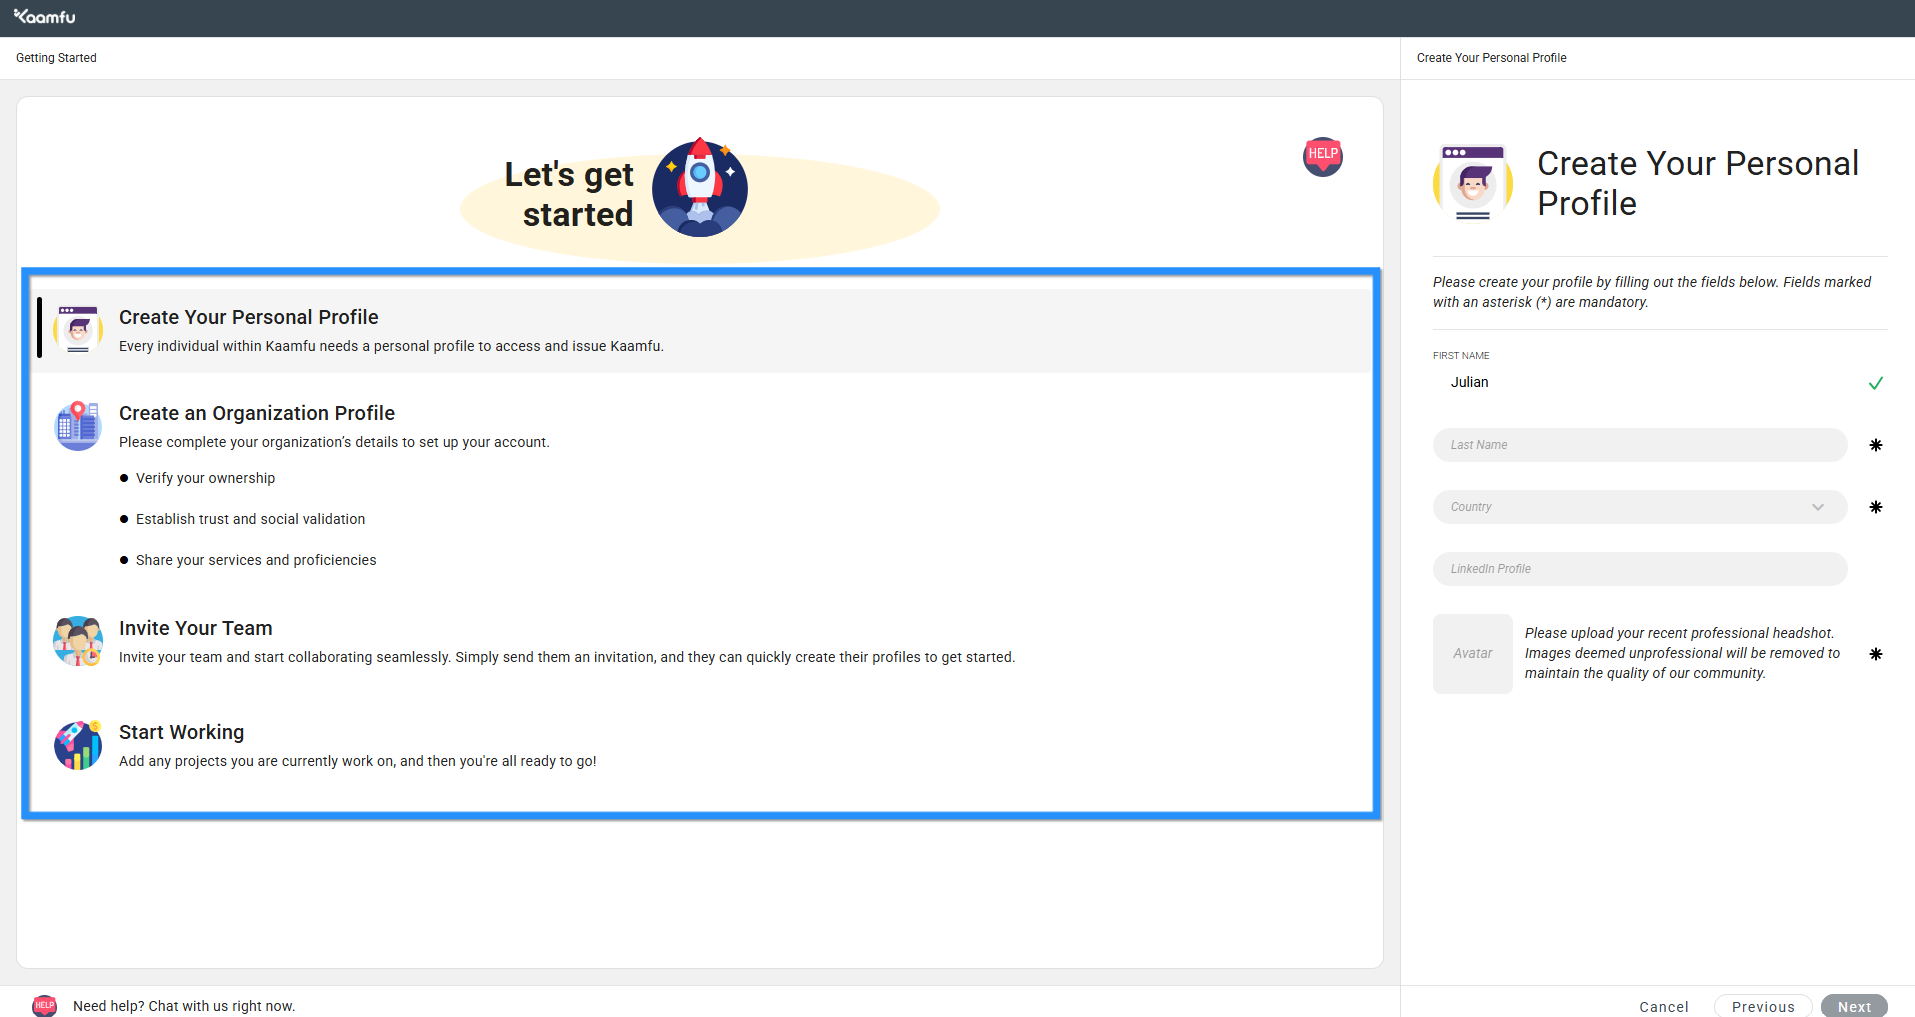The image size is (1915, 1017).
Task: Click the rocket launch illustration
Action: pyautogui.click(x=700, y=188)
